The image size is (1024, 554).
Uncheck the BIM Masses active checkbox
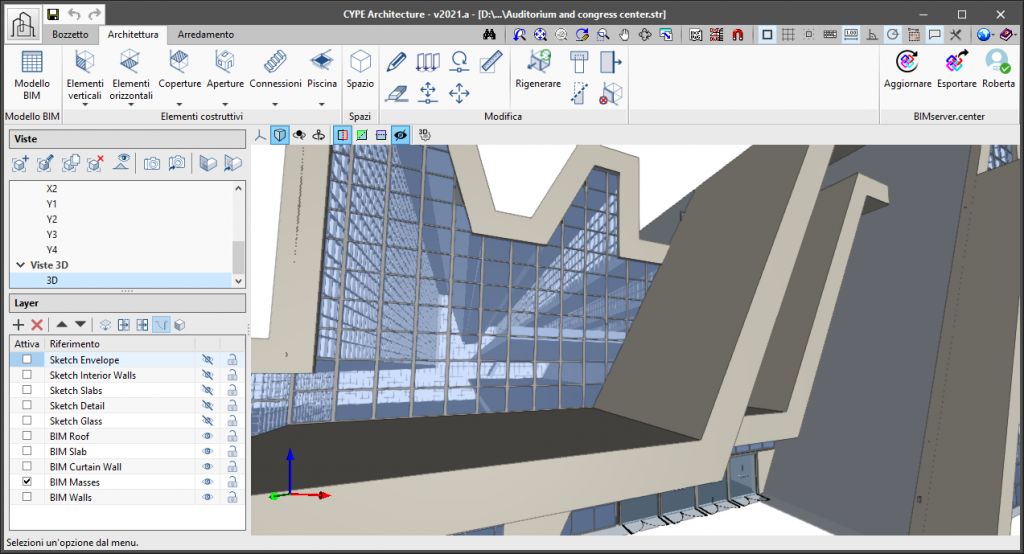(27, 482)
